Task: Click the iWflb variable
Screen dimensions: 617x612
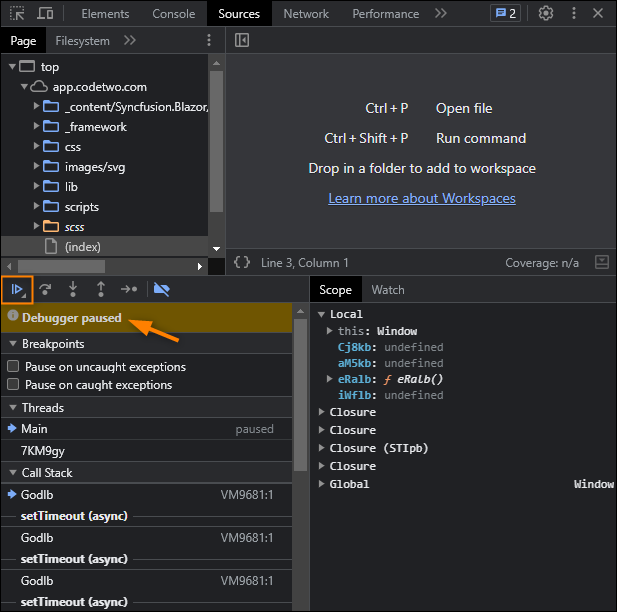Action: (354, 395)
